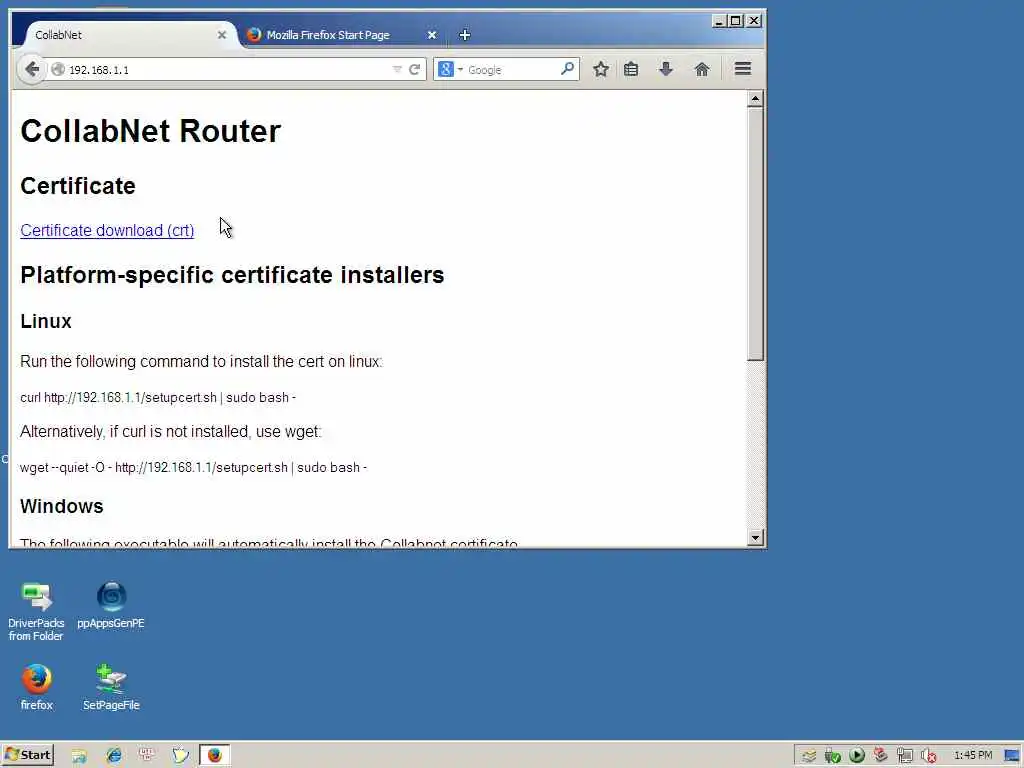Go back using the browser back arrow
The height and width of the screenshot is (768, 1024).
tap(31, 69)
